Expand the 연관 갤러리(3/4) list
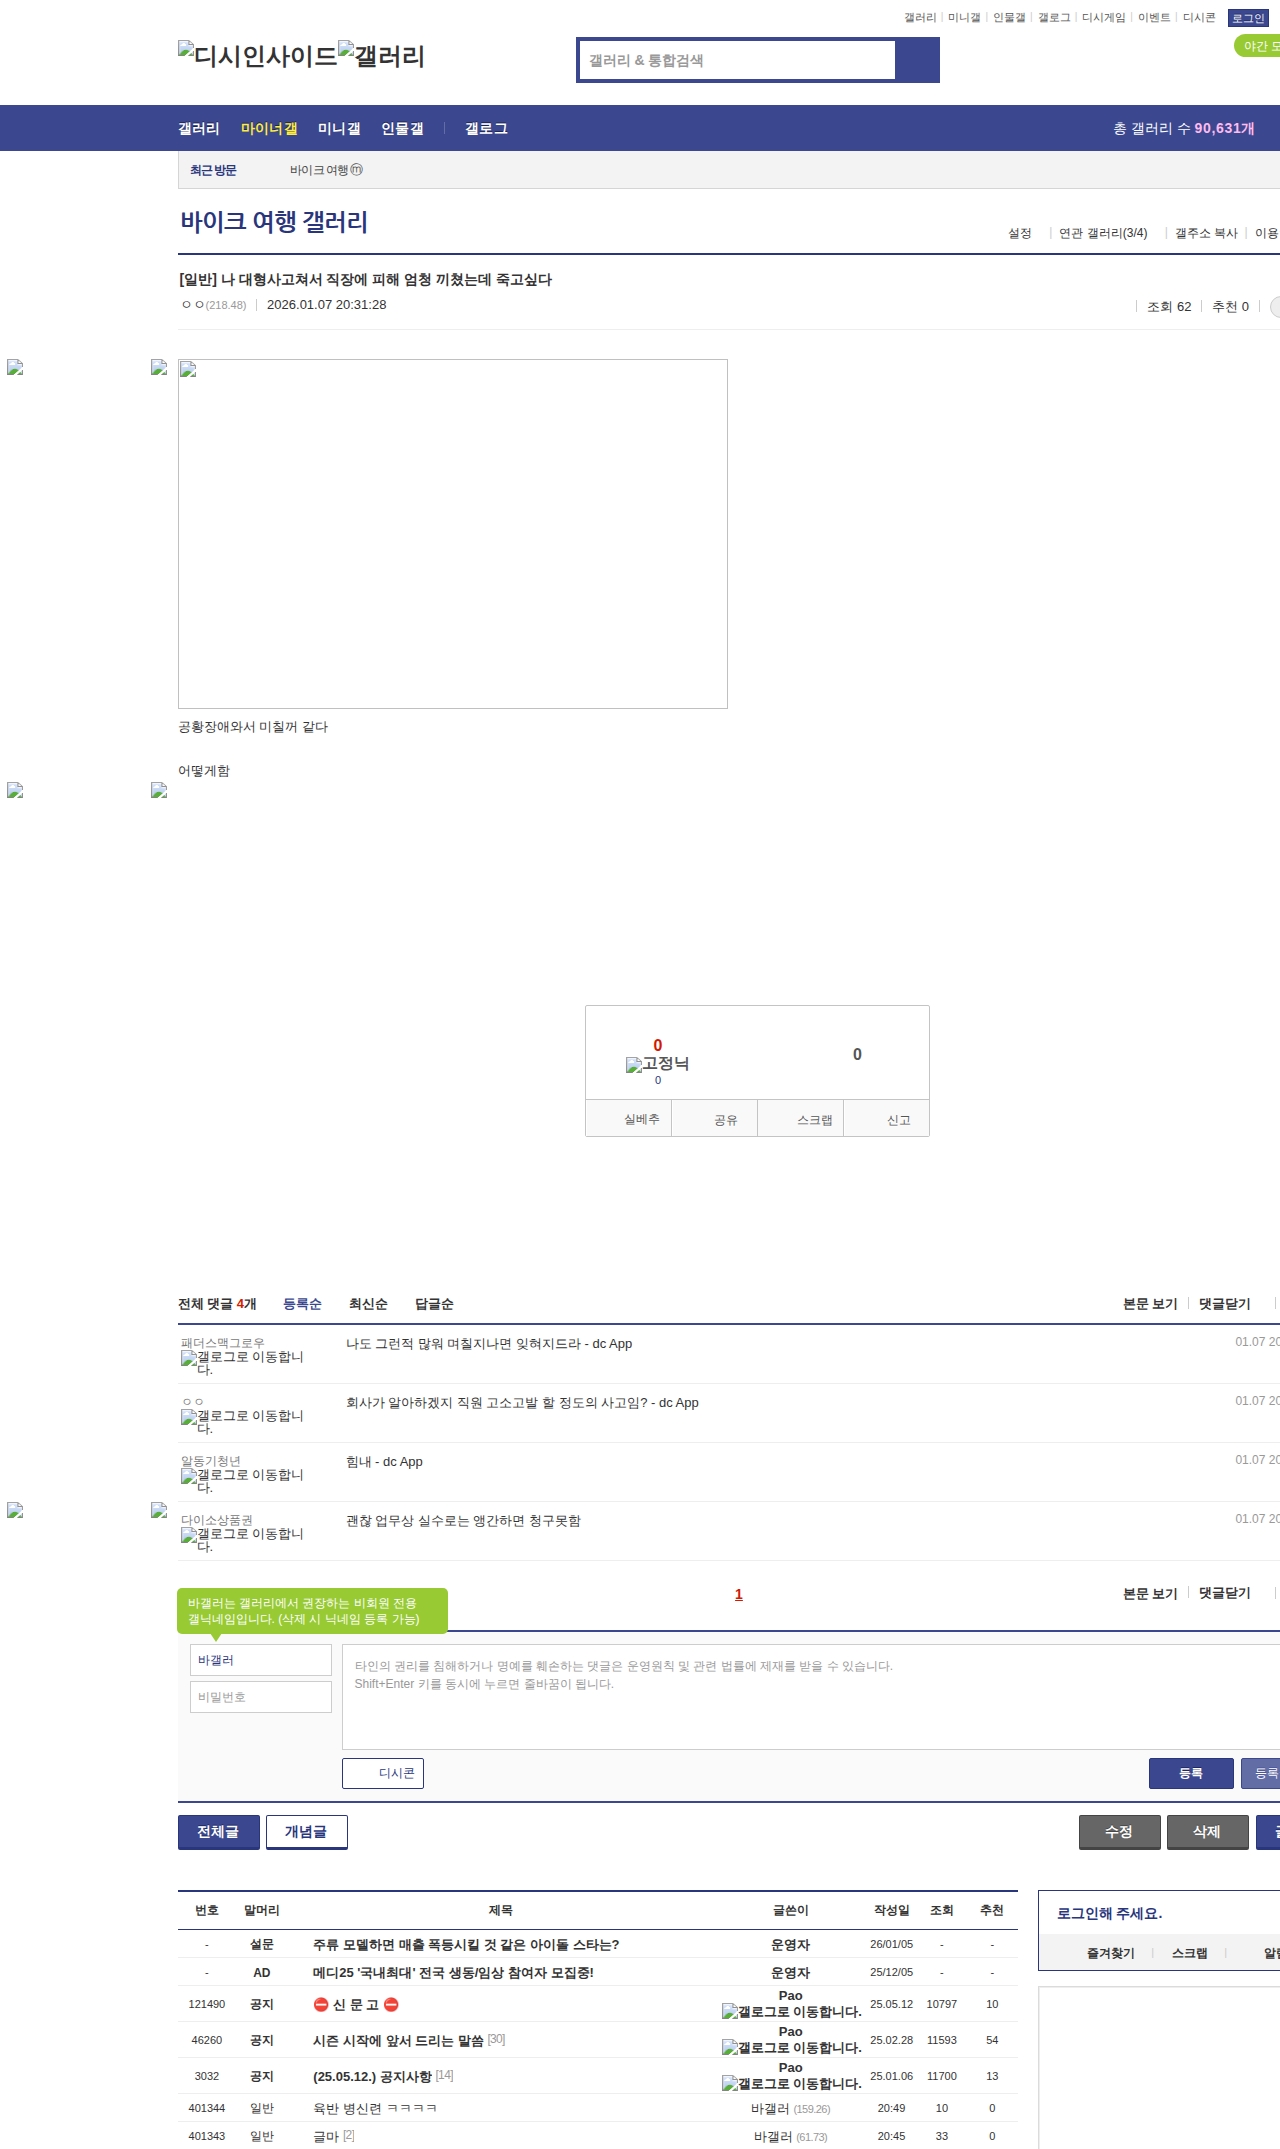Viewport: 1280px width, 2149px height. pos(1103,233)
